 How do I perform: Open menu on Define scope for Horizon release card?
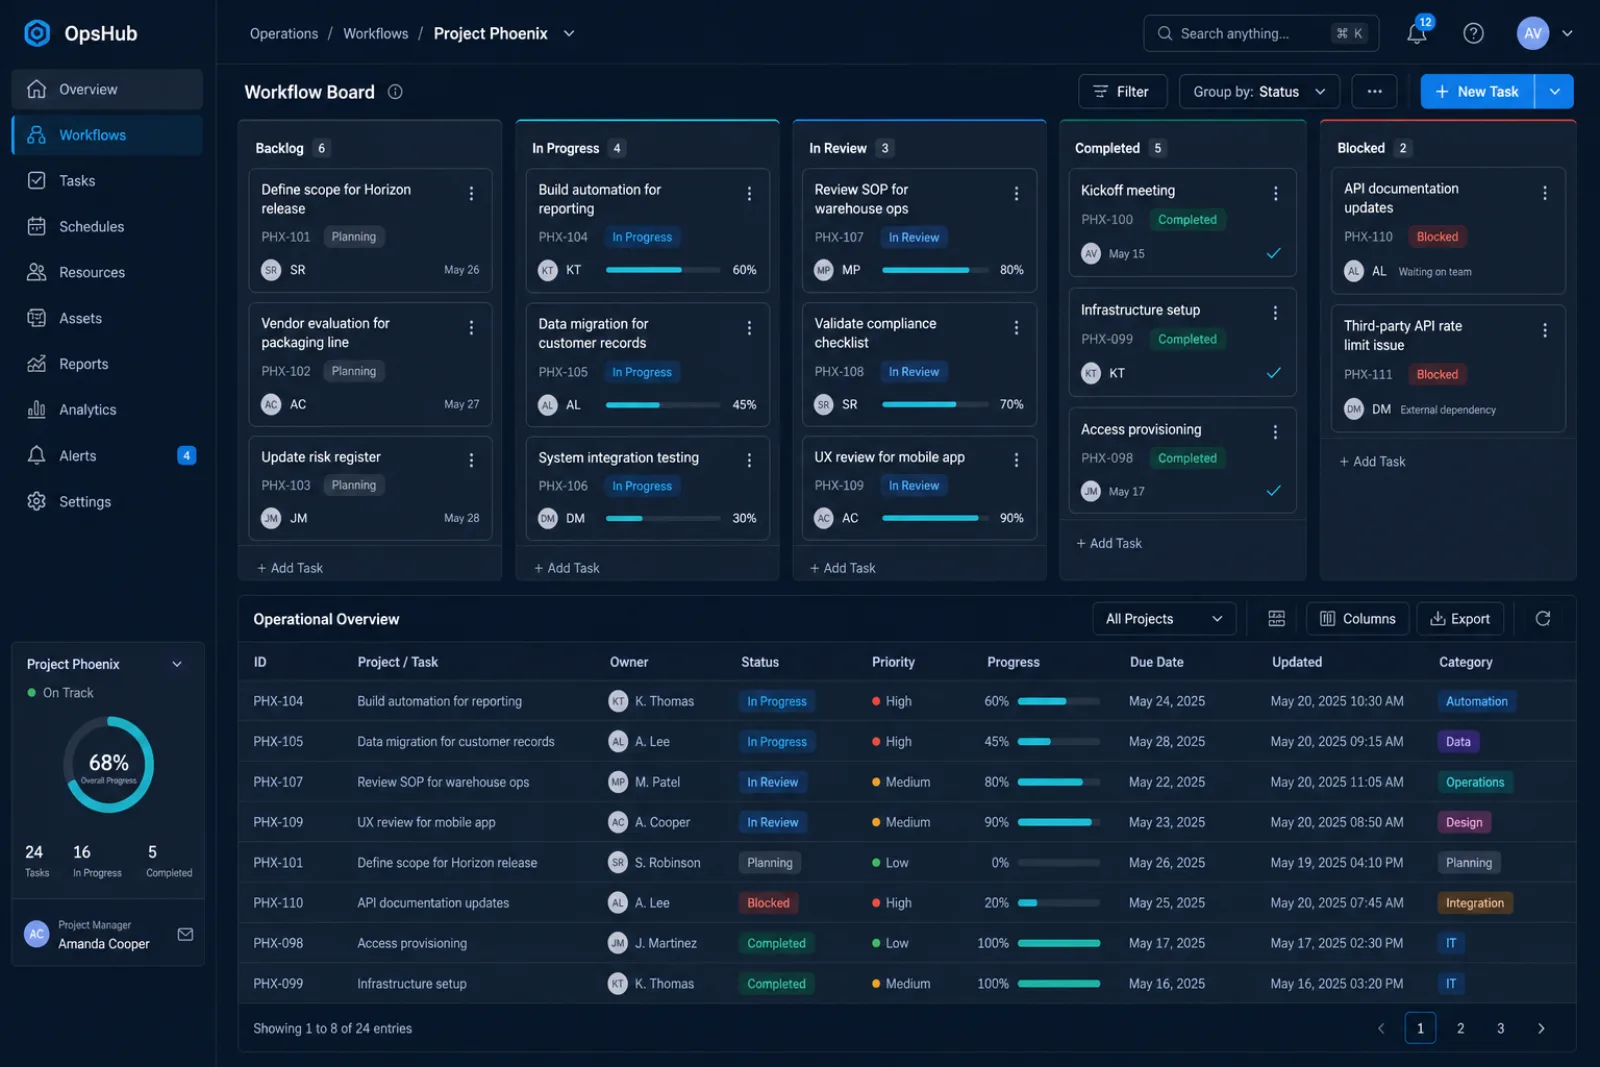coord(471,194)
